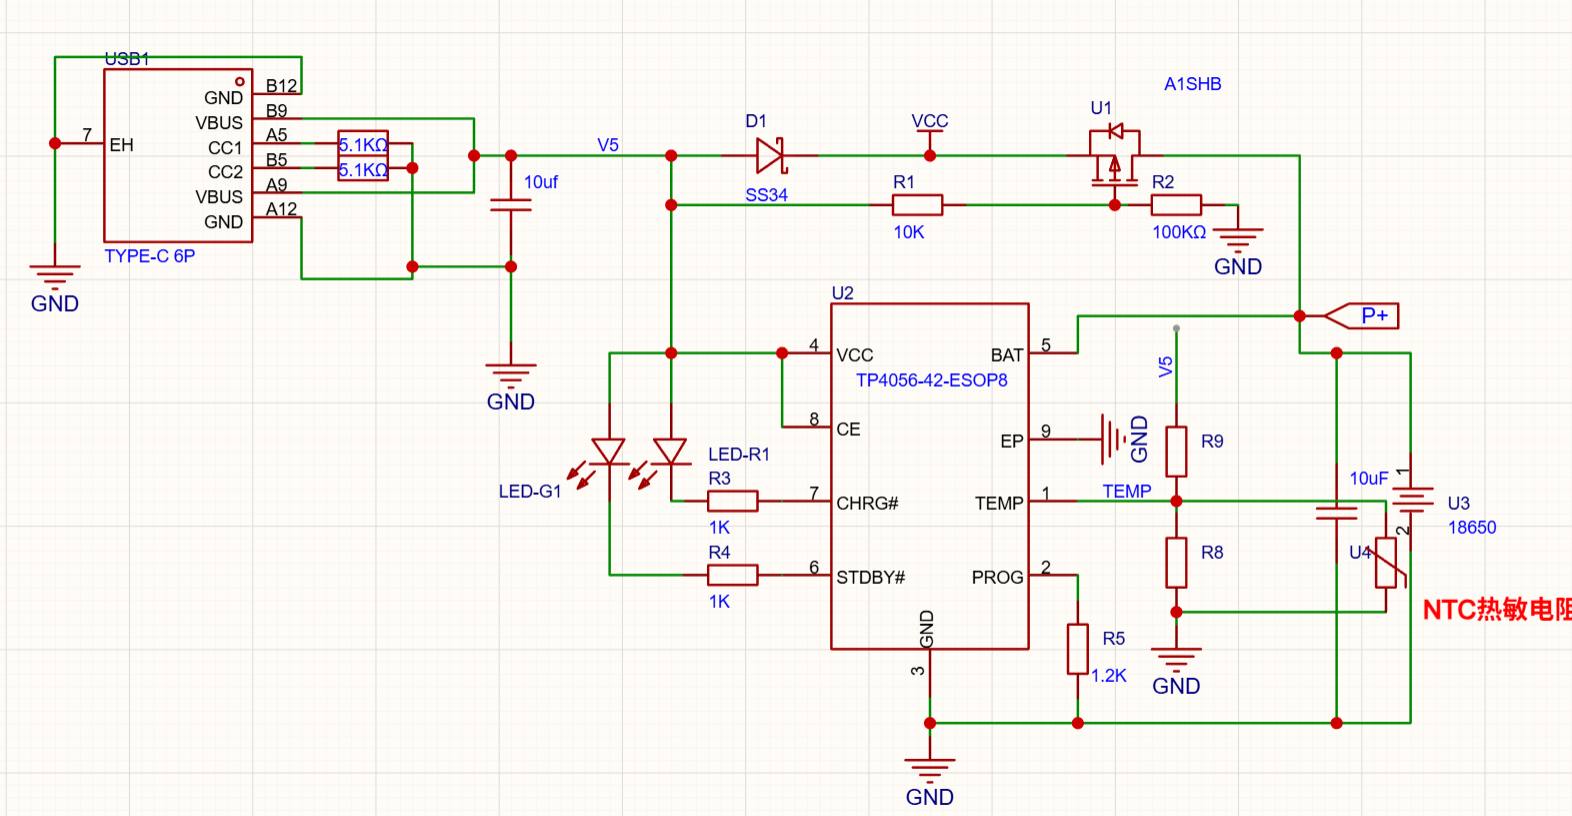
Task: Select the U3 18650 battery symbol
Action: (1411, 501)
